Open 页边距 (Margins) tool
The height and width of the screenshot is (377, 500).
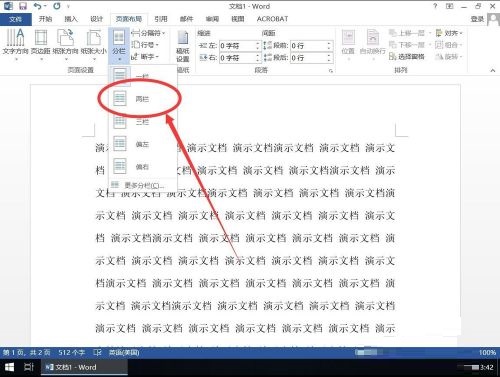[x=41, y=44]
